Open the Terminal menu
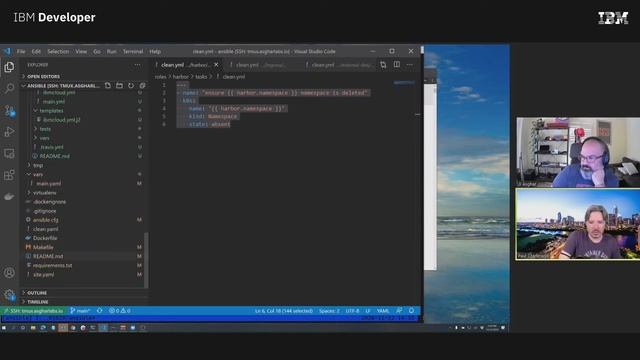This screenshot has height=360, width=640. [x=133, y=51]
